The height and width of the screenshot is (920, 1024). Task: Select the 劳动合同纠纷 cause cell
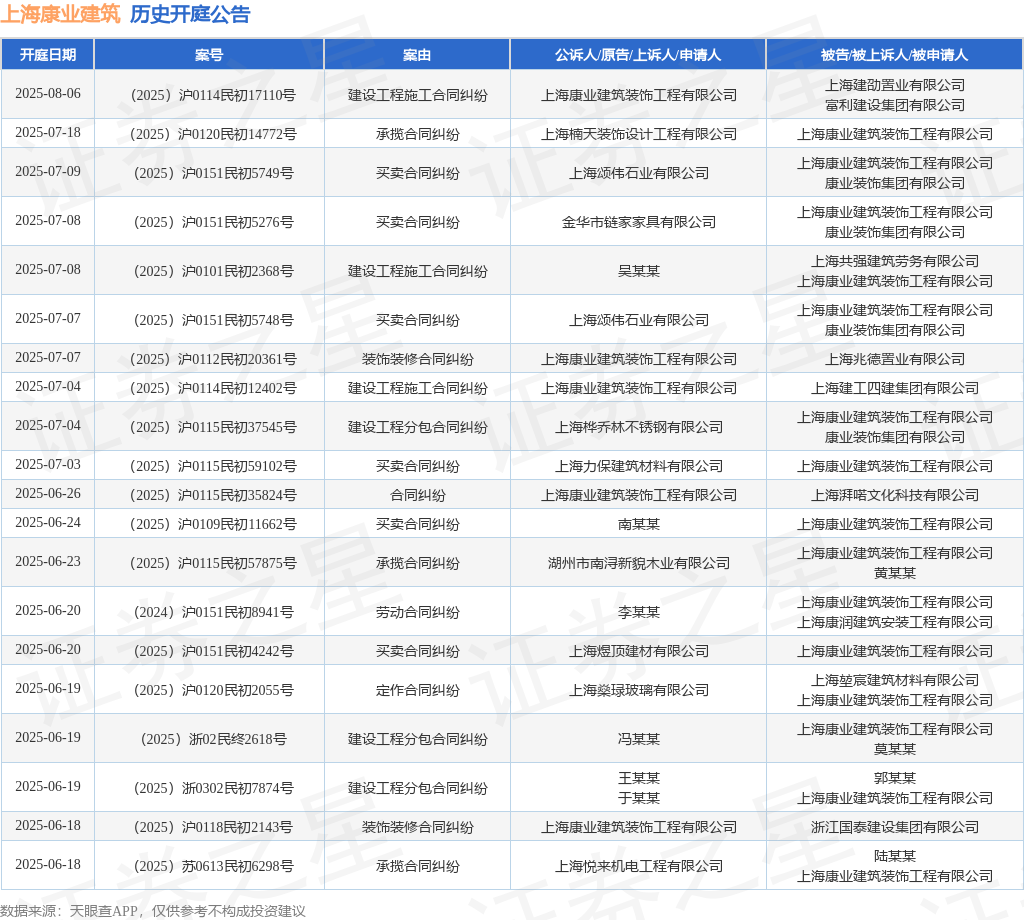(x=417, y=612)
